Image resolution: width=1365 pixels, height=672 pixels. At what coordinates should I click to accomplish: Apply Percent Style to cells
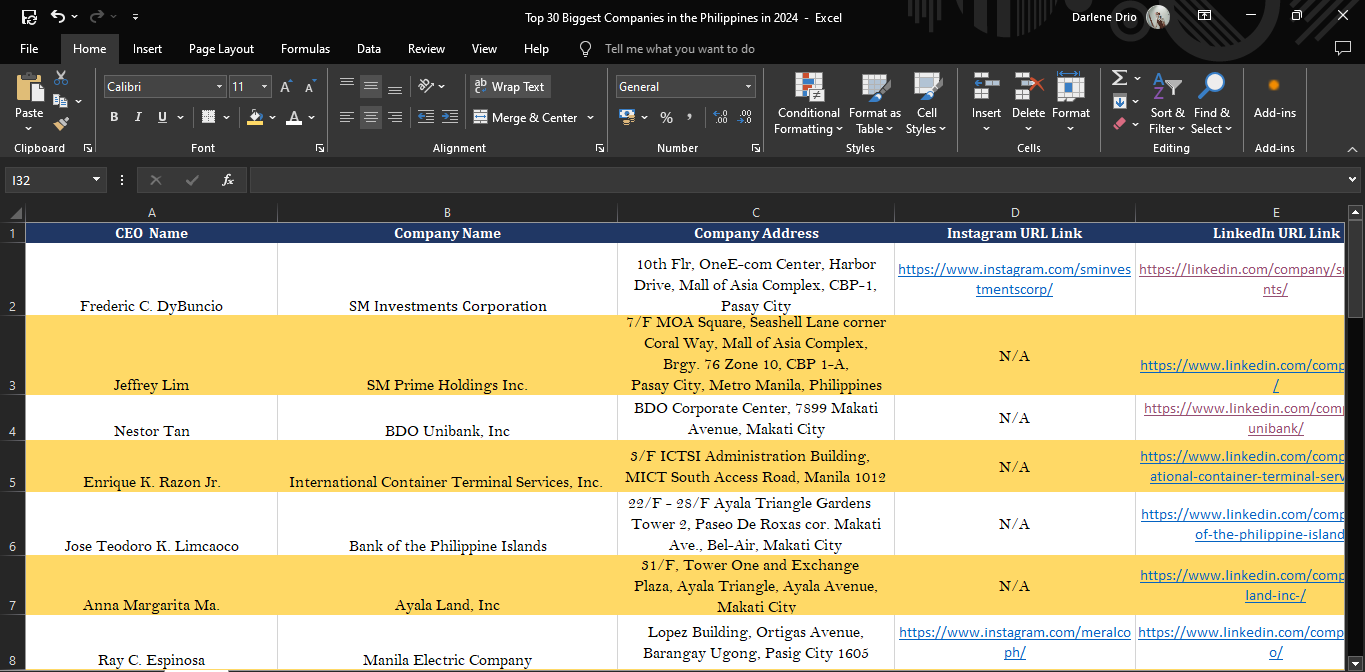pyautogui.click(x=666, y=117)
